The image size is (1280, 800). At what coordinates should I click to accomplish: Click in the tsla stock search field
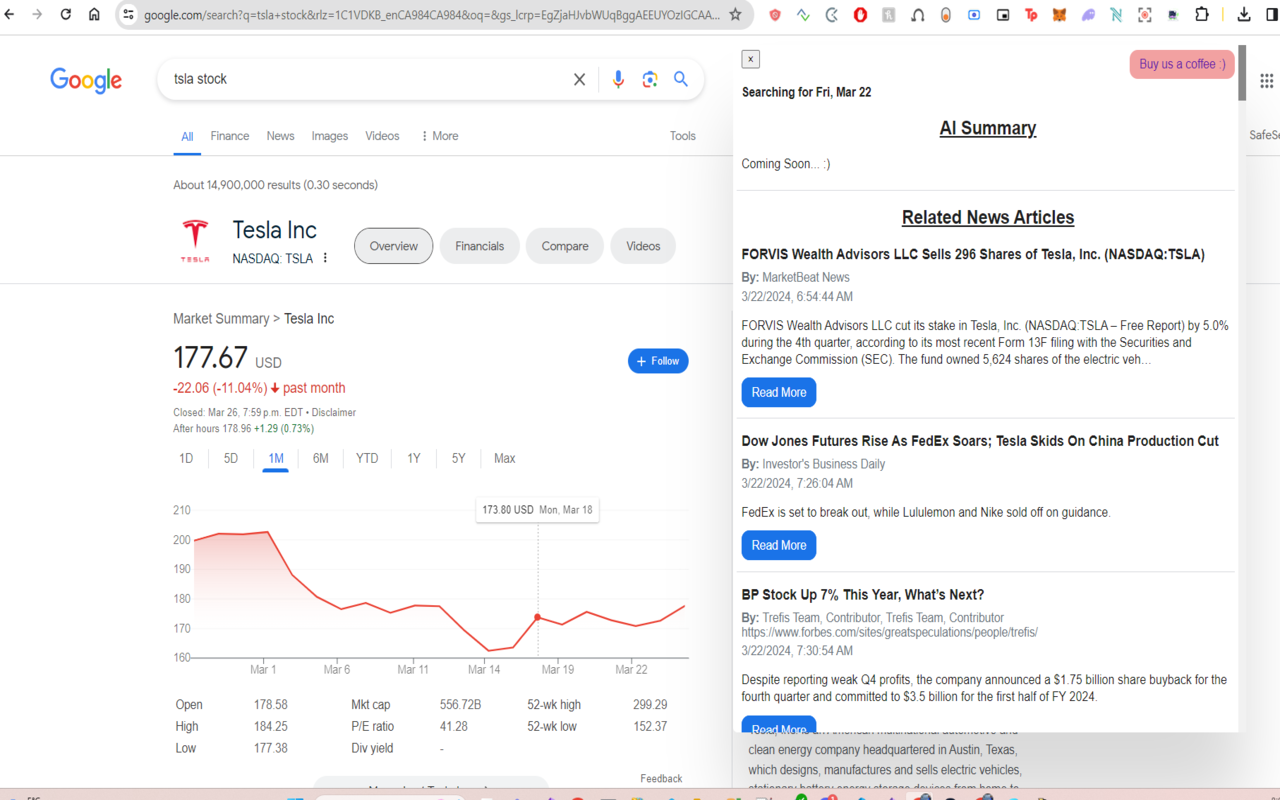(350, 79)
